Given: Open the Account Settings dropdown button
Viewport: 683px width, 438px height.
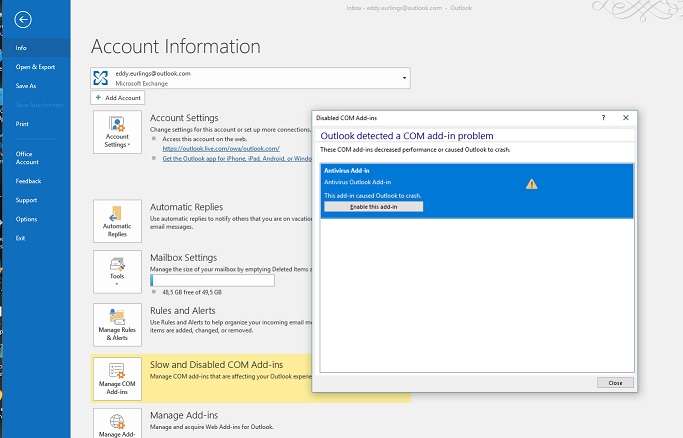Looking at the screenshot, I should click(x=117, y=132).
